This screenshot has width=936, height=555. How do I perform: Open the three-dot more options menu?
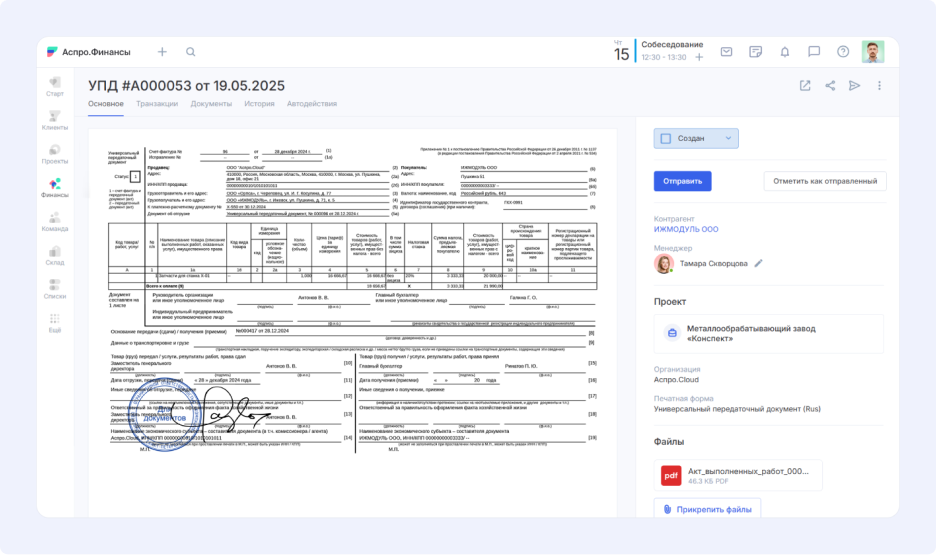pyautogui.click(x=879, y=85)
